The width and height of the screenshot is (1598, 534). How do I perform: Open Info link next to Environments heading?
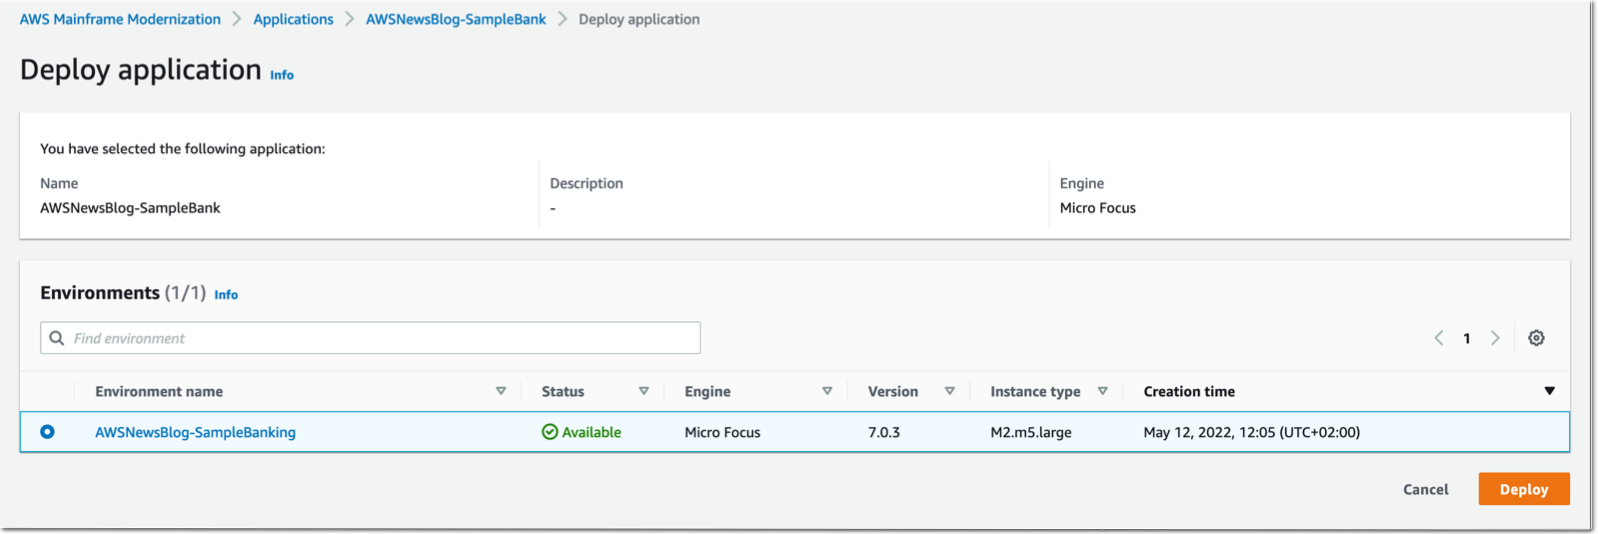[226, 295]
